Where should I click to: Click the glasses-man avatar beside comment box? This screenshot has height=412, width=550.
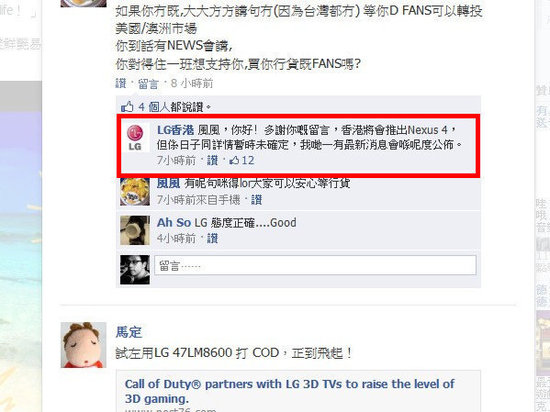point(135,269)
